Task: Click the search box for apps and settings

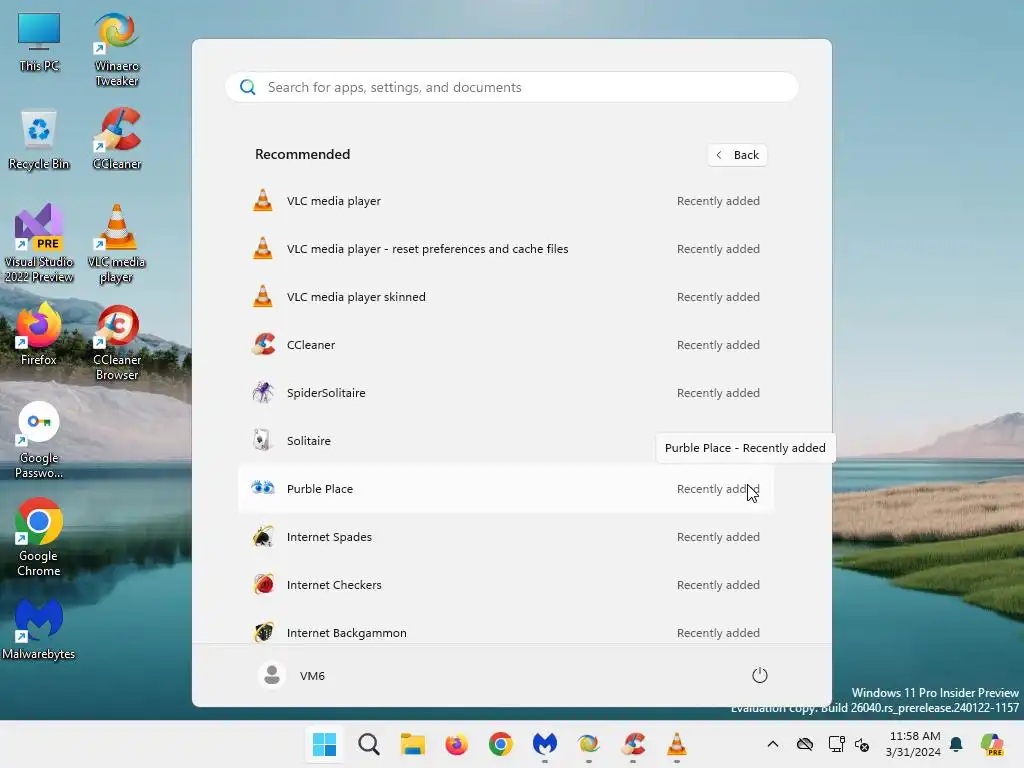Action: pyautogui.click(x=511, y=88)
